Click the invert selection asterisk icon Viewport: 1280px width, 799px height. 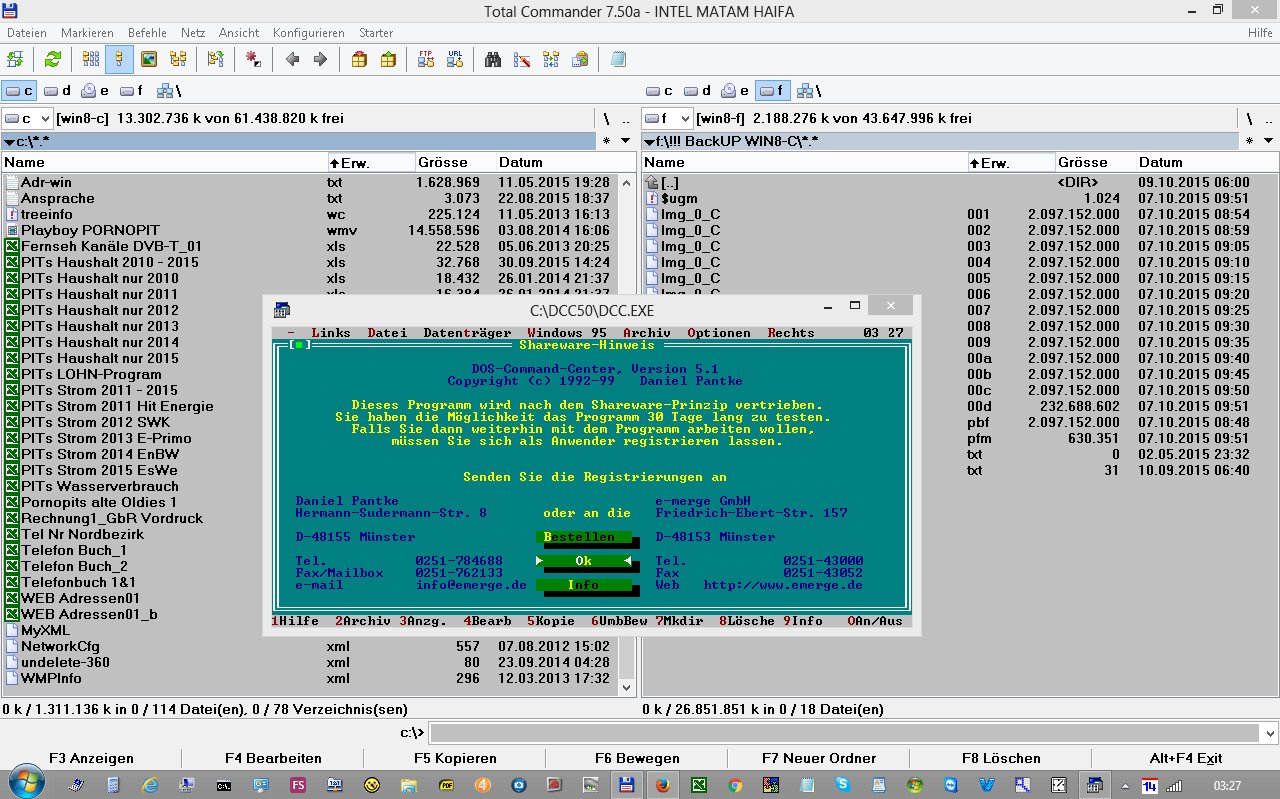coord(253,59)
